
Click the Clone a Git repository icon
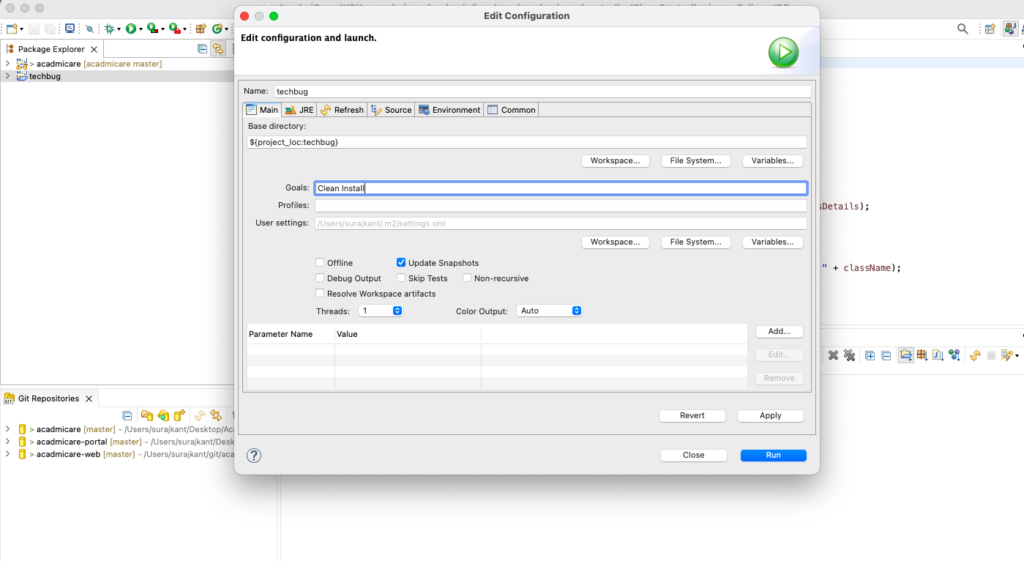(x=163, y=415)
